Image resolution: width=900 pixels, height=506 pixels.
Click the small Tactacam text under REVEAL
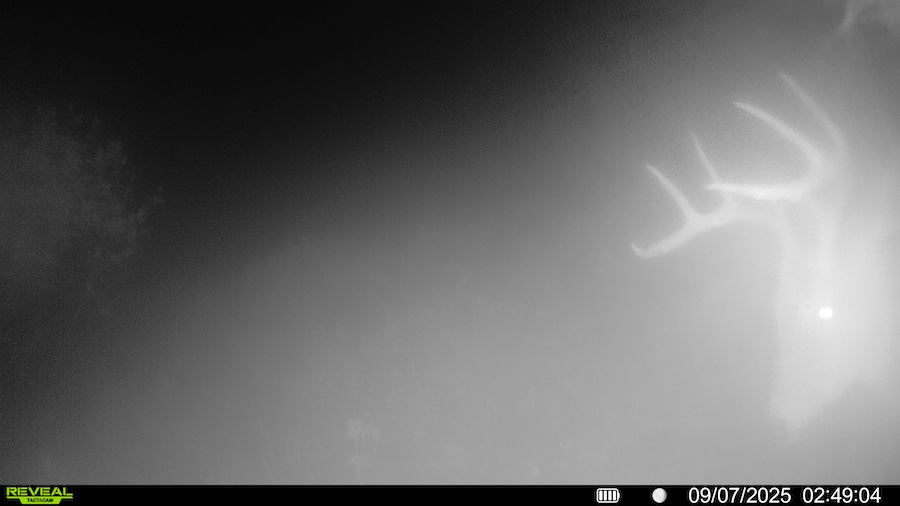(39, 500)
